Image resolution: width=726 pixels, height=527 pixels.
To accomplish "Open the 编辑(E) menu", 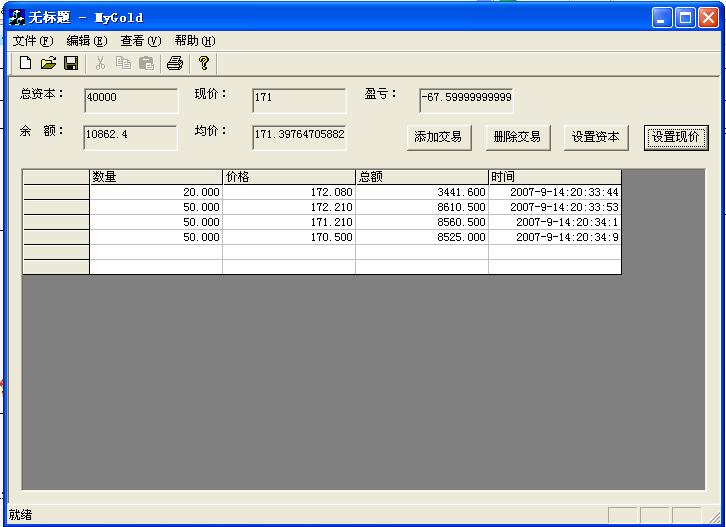I will [87, 41].
